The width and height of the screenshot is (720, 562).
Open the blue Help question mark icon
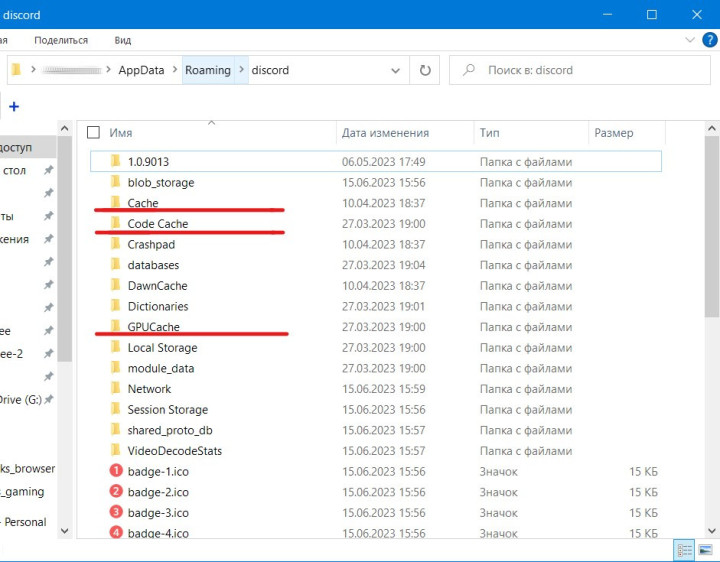(x=710, y=40)
